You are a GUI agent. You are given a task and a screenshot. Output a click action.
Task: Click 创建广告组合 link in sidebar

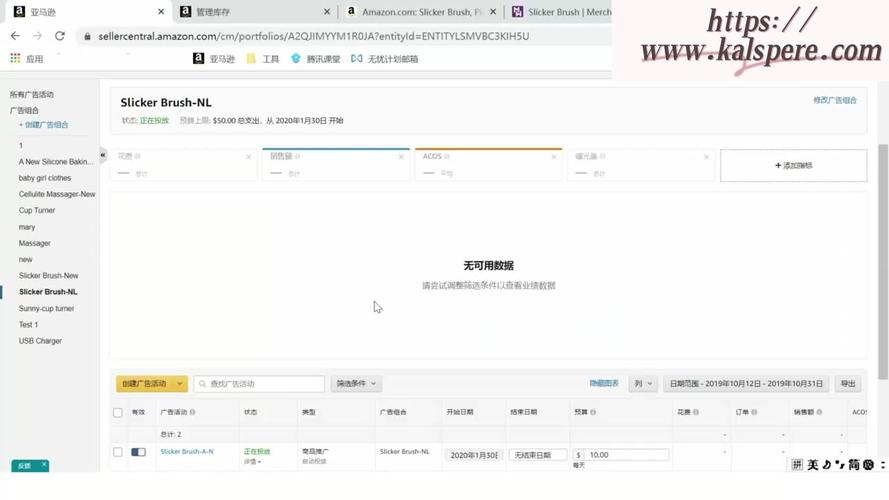click(43, 125)
